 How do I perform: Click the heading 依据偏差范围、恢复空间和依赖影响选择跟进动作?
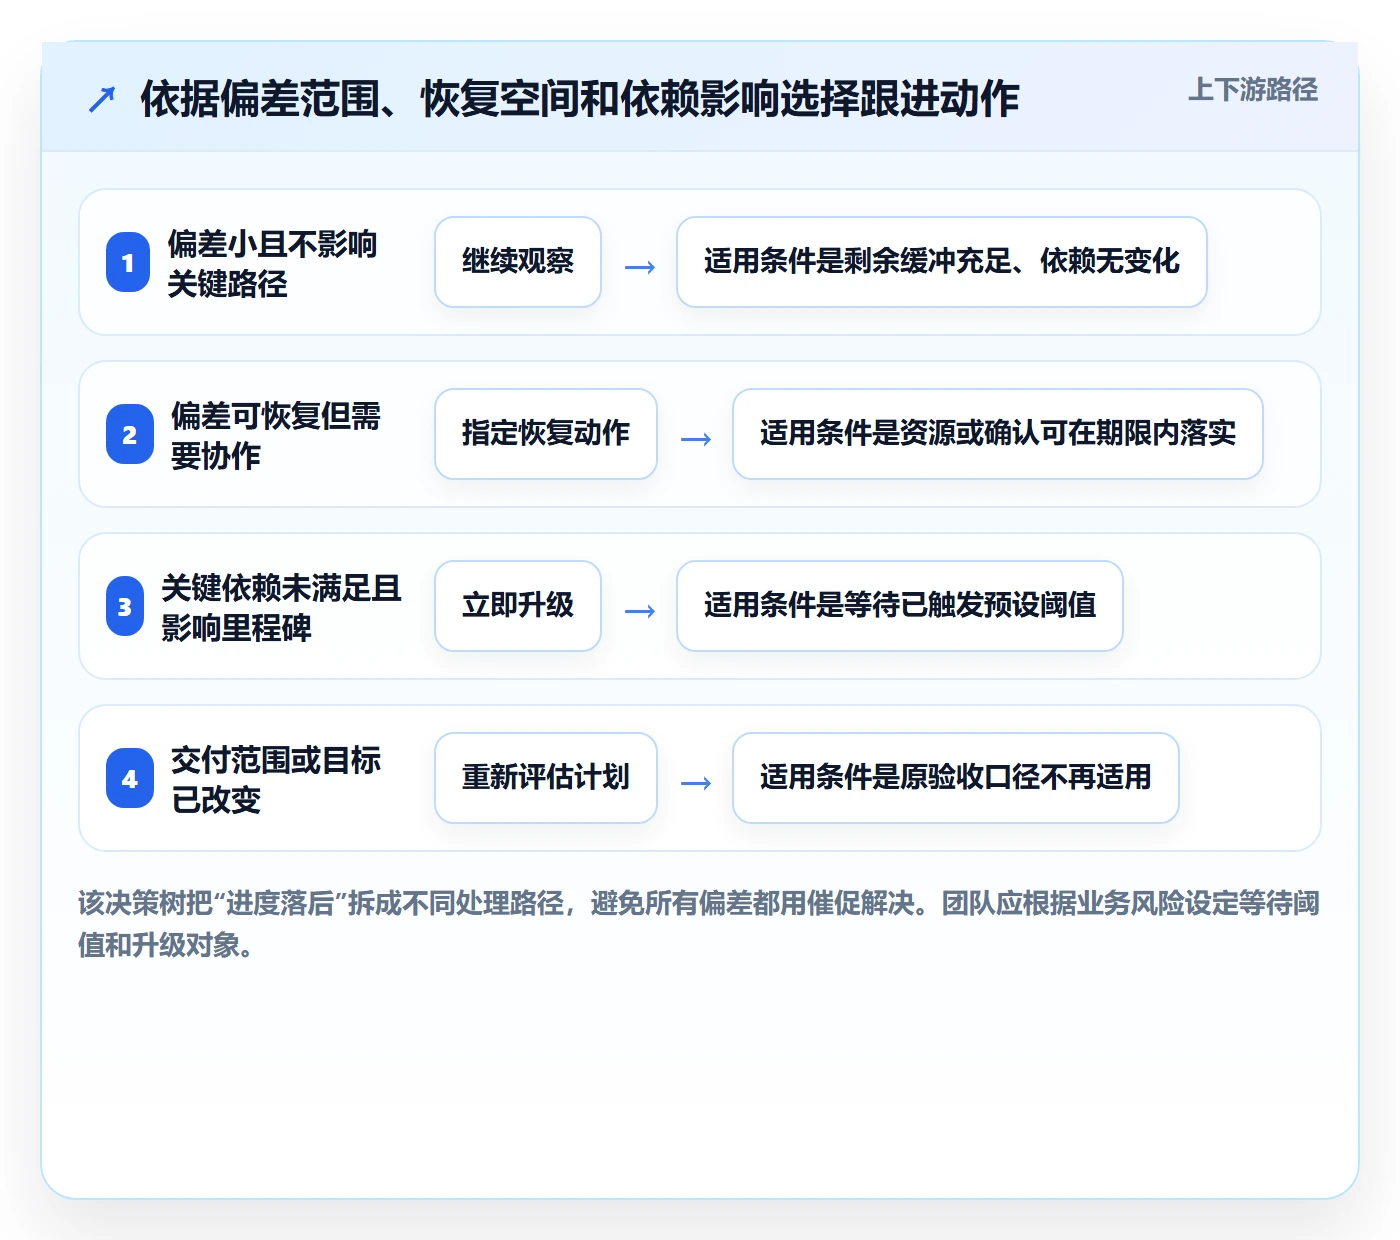point(580,99)
